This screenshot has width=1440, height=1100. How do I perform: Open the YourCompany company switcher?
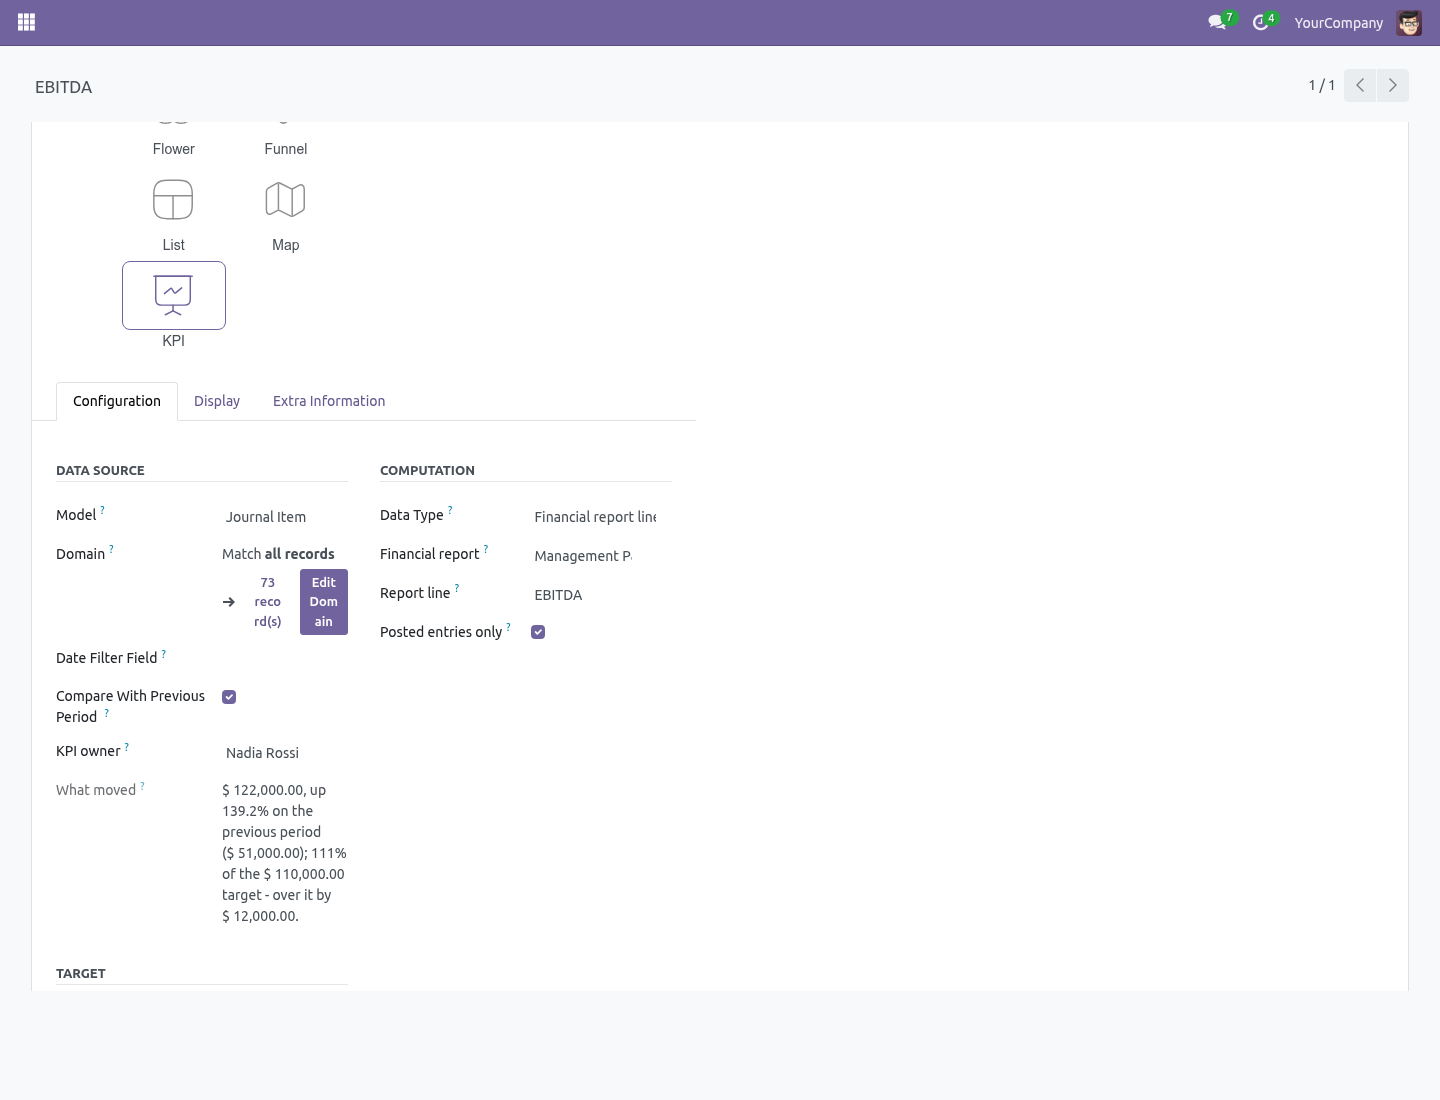coord(1339,23)
